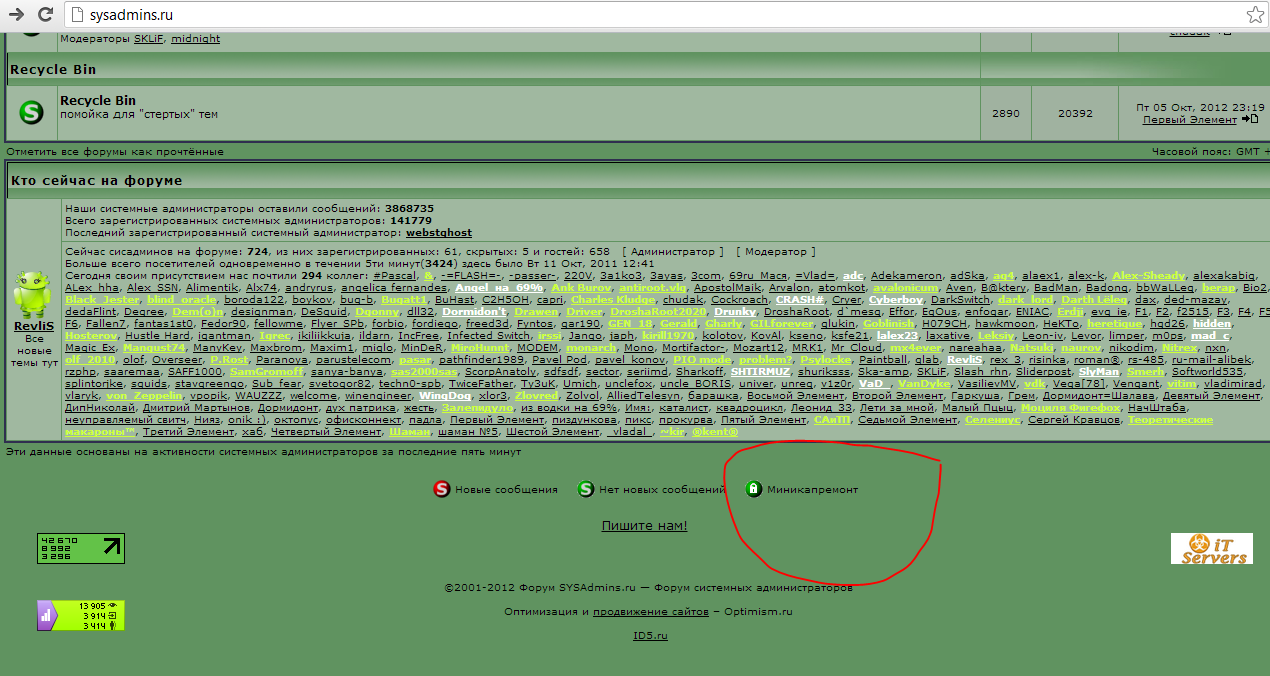Click the Recycle Bin topics count 2890

pos(1006,114)
